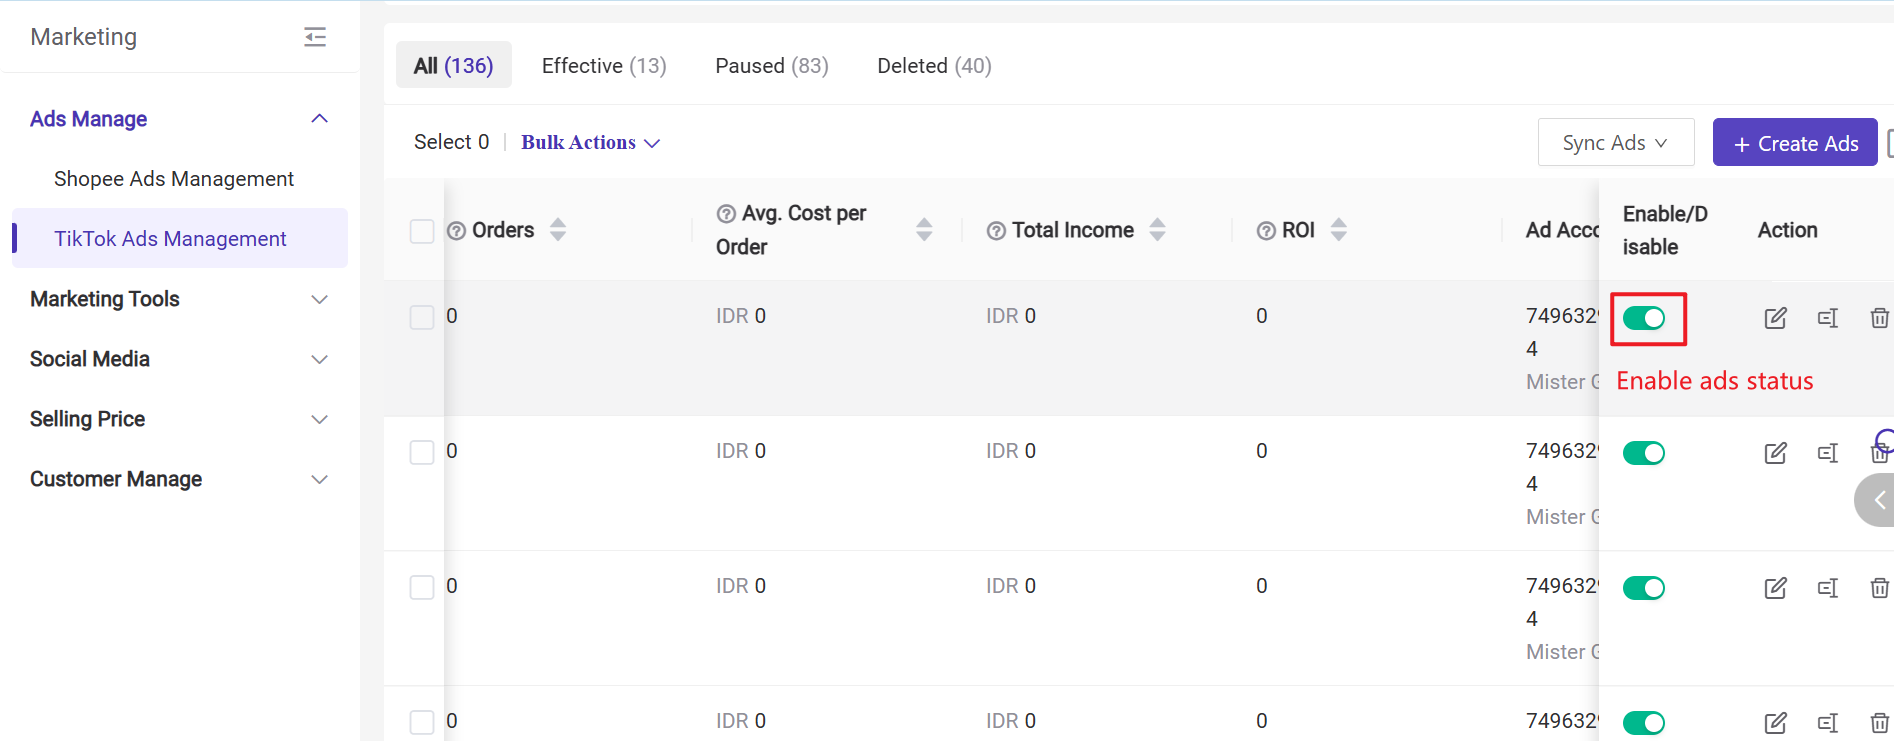Click trash icon in third ad row

1879,588
